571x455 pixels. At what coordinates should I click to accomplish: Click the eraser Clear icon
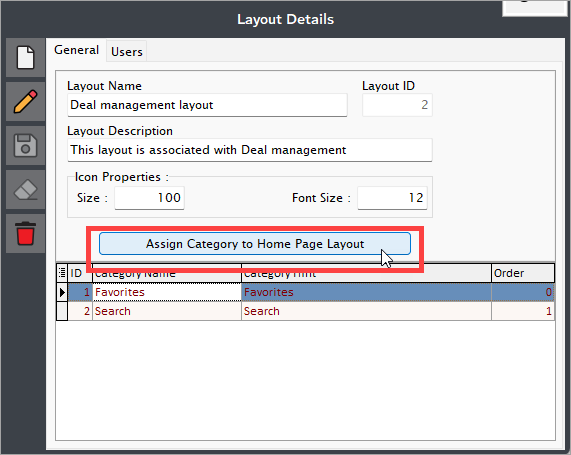pyautogui.click(x=25, y=189)
